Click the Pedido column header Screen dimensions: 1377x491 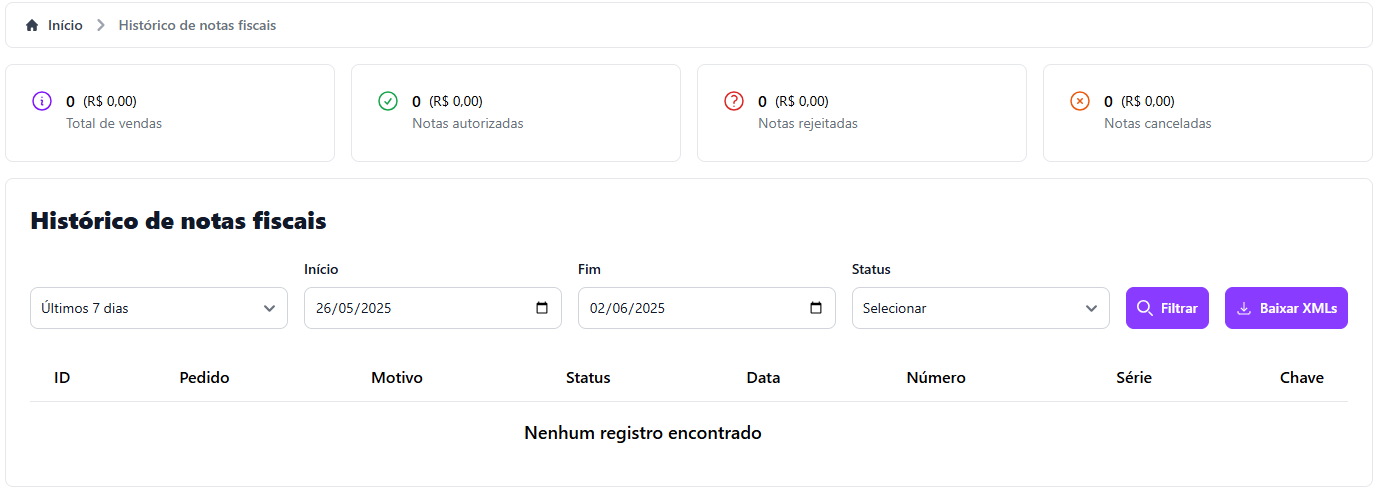pyautogui.click(x=204, y=378)
